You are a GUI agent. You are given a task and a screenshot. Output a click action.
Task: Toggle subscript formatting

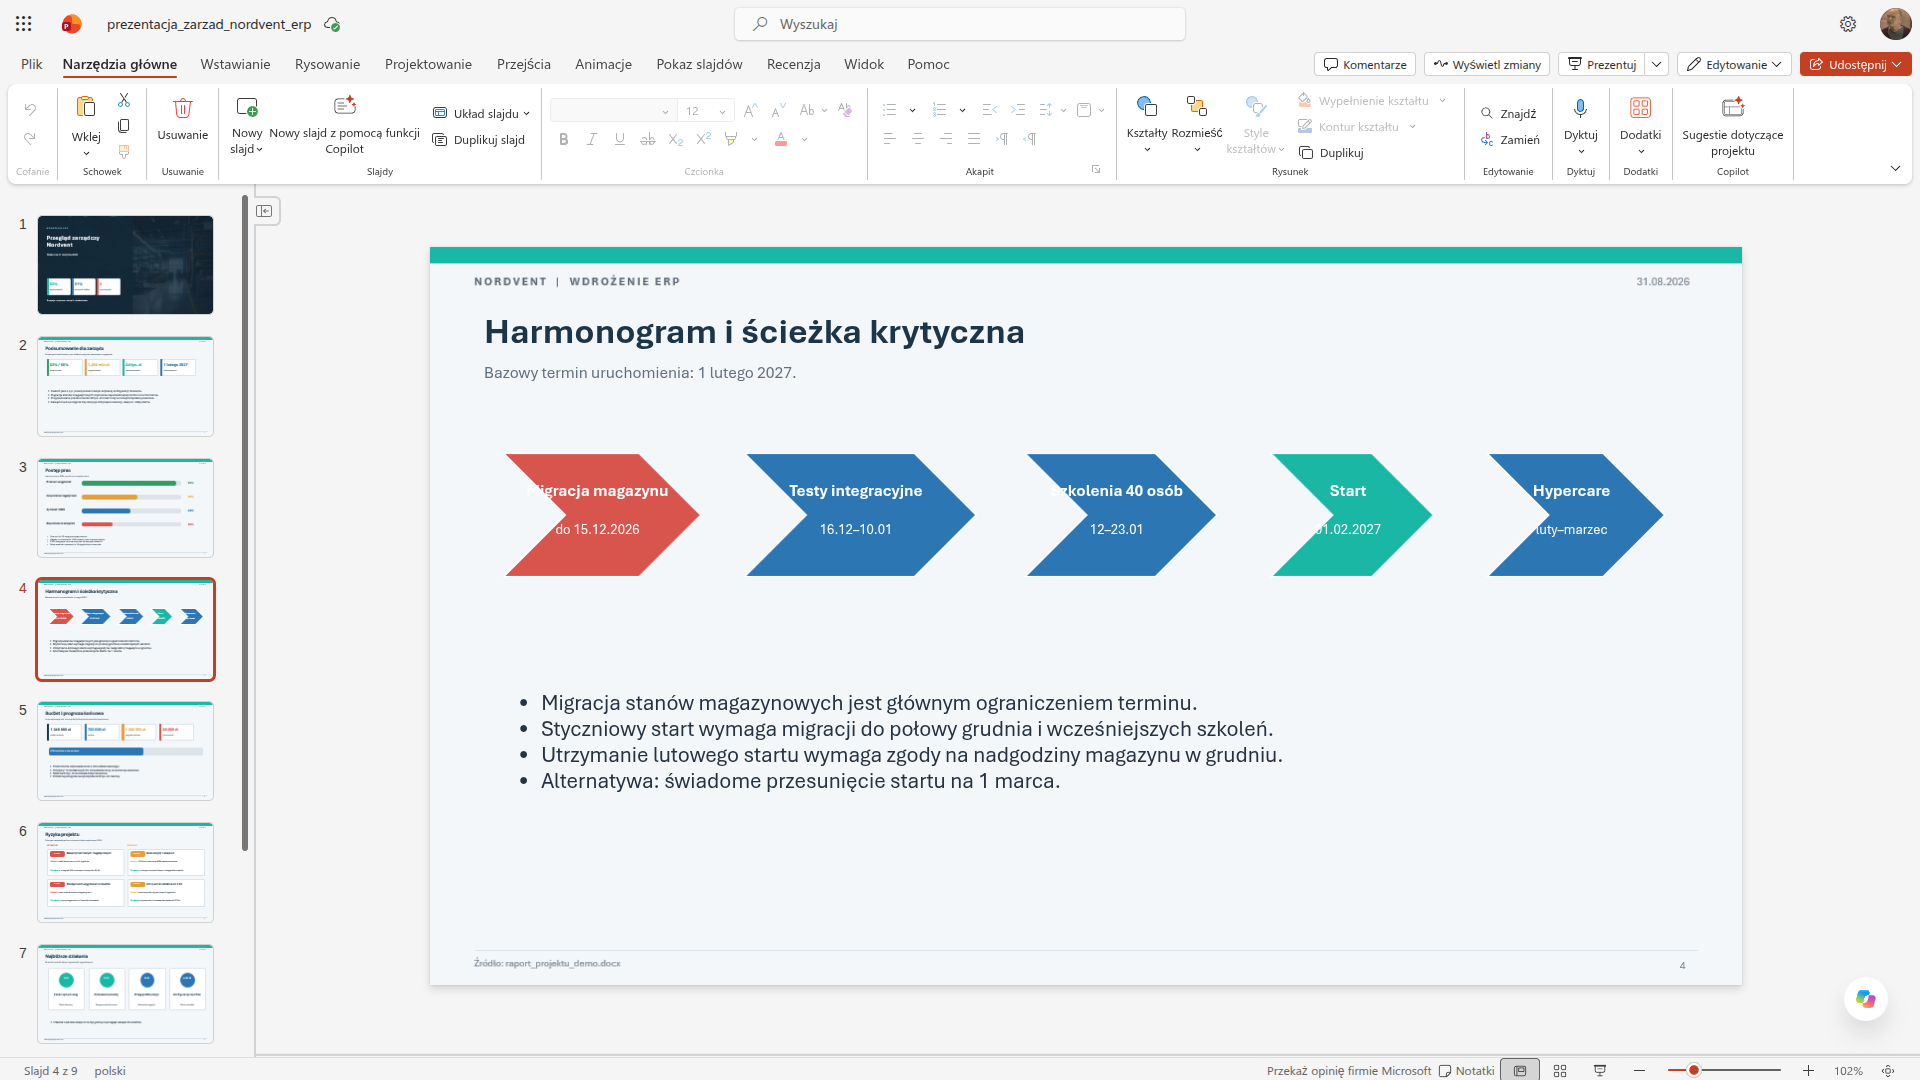pos(676,140)
